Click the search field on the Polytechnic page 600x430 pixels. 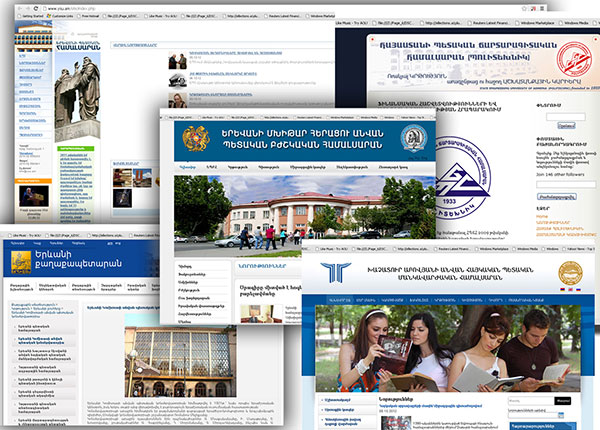[566, 116]
